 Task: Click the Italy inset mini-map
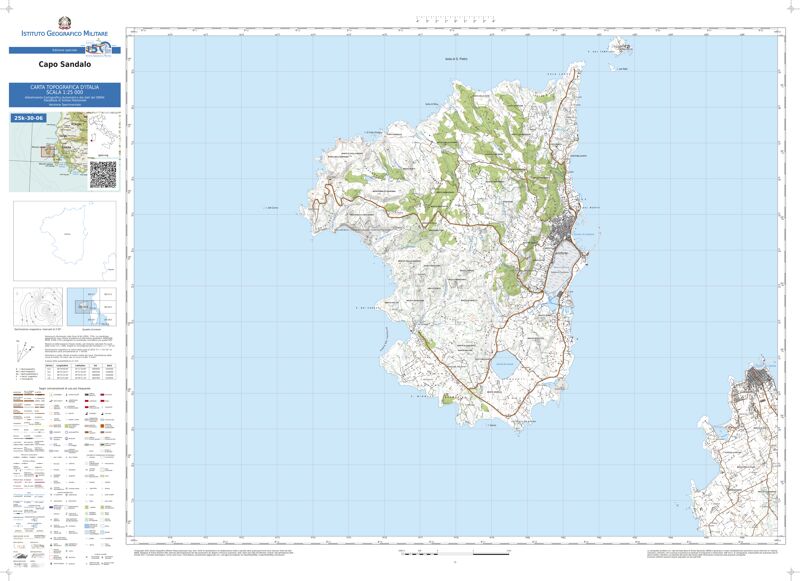pyautogui.click(x=105, y=134)
